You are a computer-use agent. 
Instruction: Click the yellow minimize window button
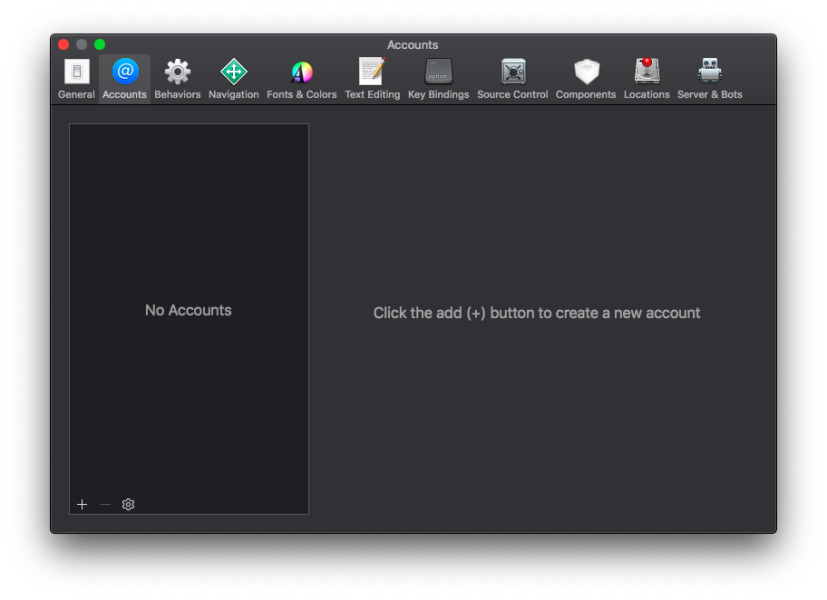(x=82, y=45)
